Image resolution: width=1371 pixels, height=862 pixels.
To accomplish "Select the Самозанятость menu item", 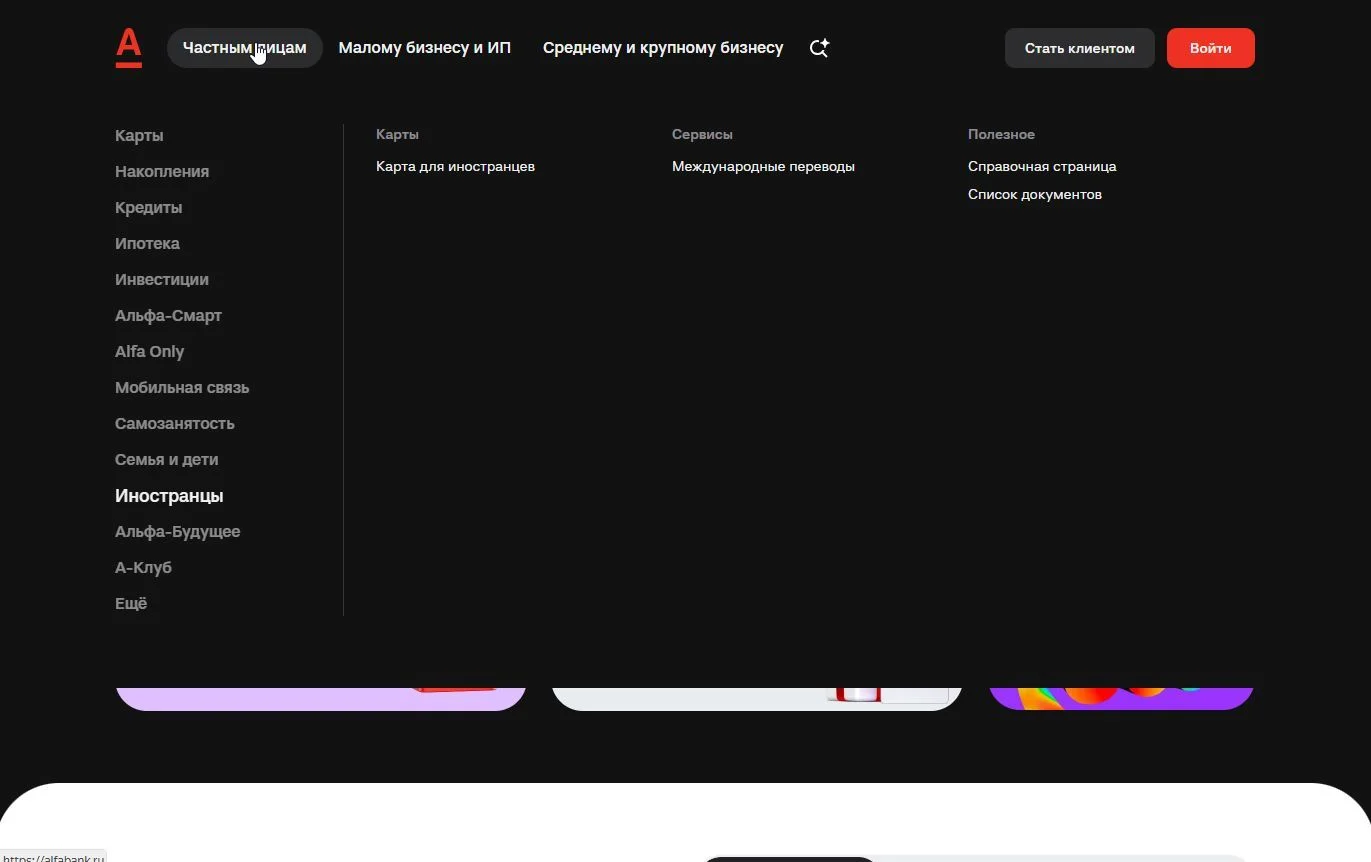I will (175, 424).
